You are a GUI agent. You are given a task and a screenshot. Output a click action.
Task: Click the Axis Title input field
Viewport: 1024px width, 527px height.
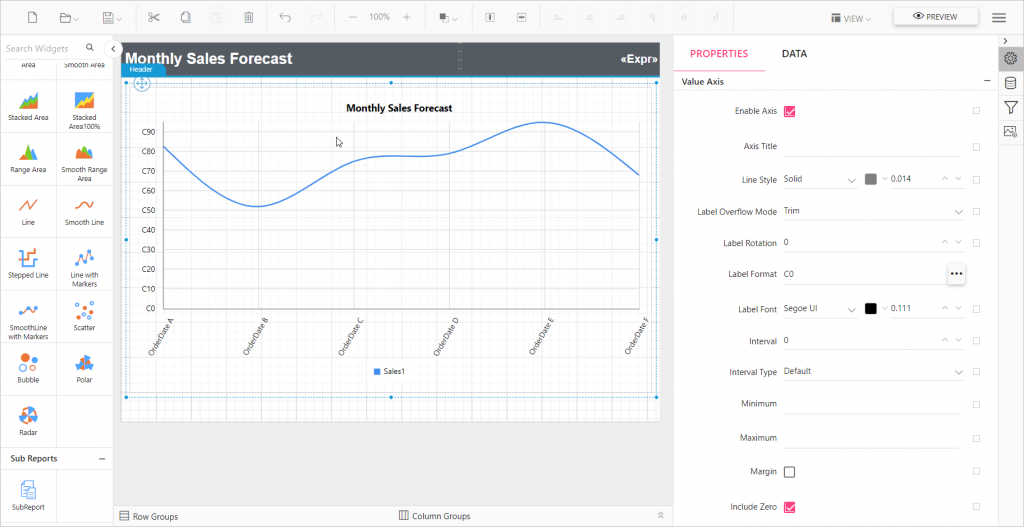pyautogui.click(x=871, y=146)
